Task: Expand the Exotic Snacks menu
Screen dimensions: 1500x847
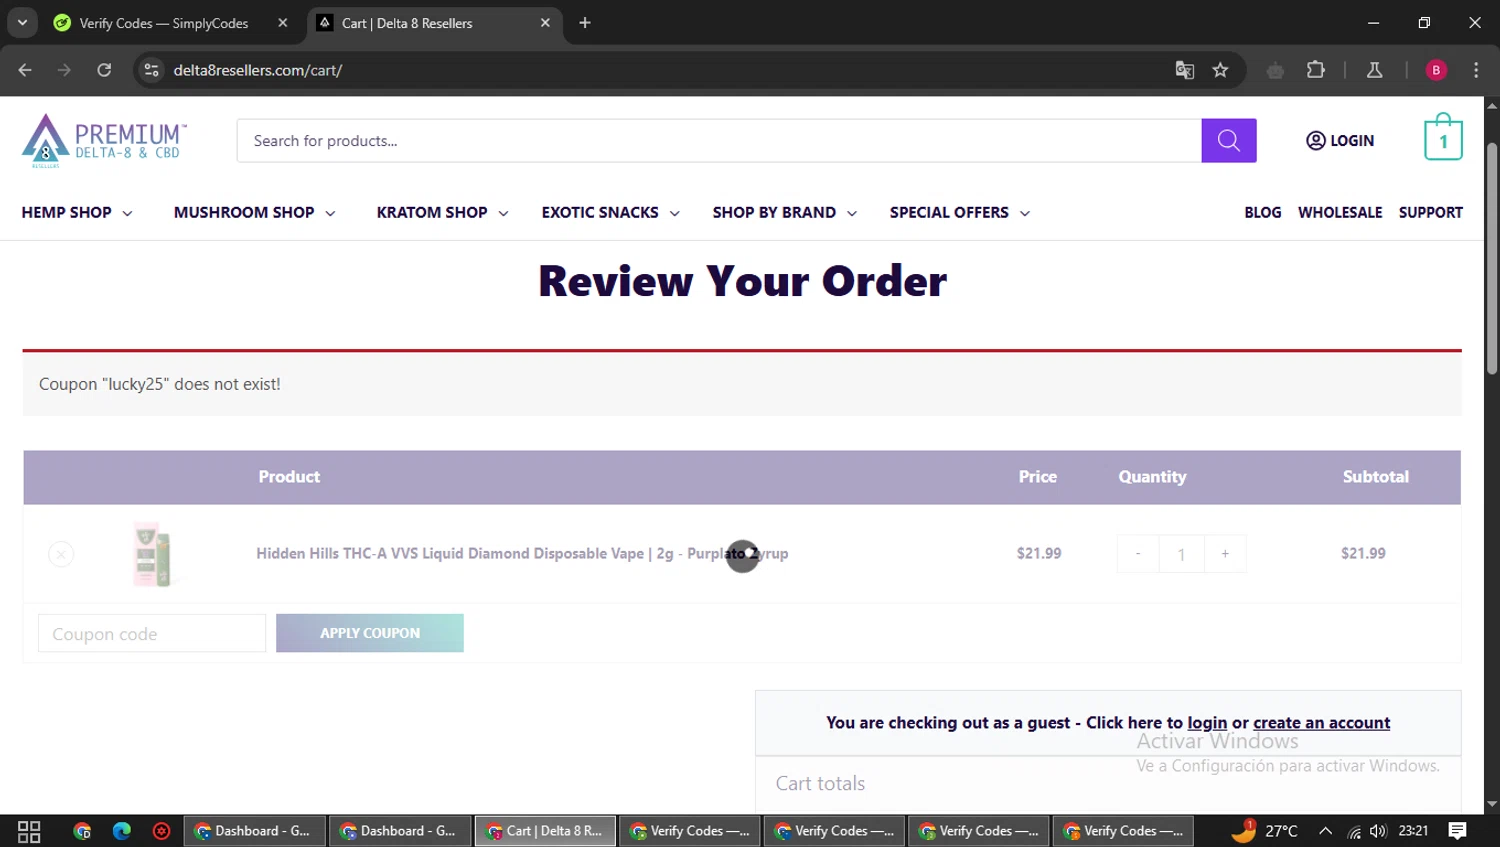Action: pyautogui.click(x=610, y=213)
